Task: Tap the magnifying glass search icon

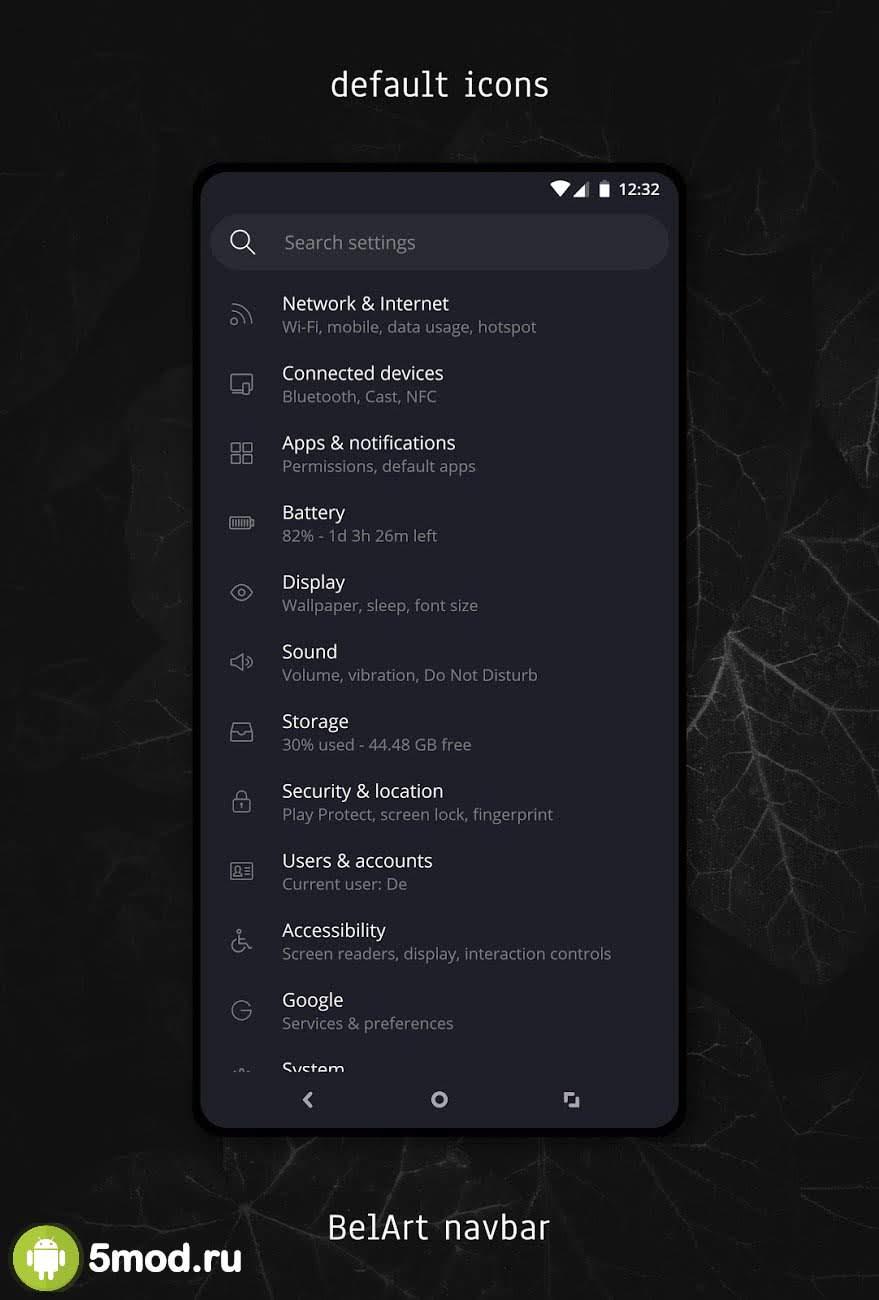Action: tap(242, 242)
